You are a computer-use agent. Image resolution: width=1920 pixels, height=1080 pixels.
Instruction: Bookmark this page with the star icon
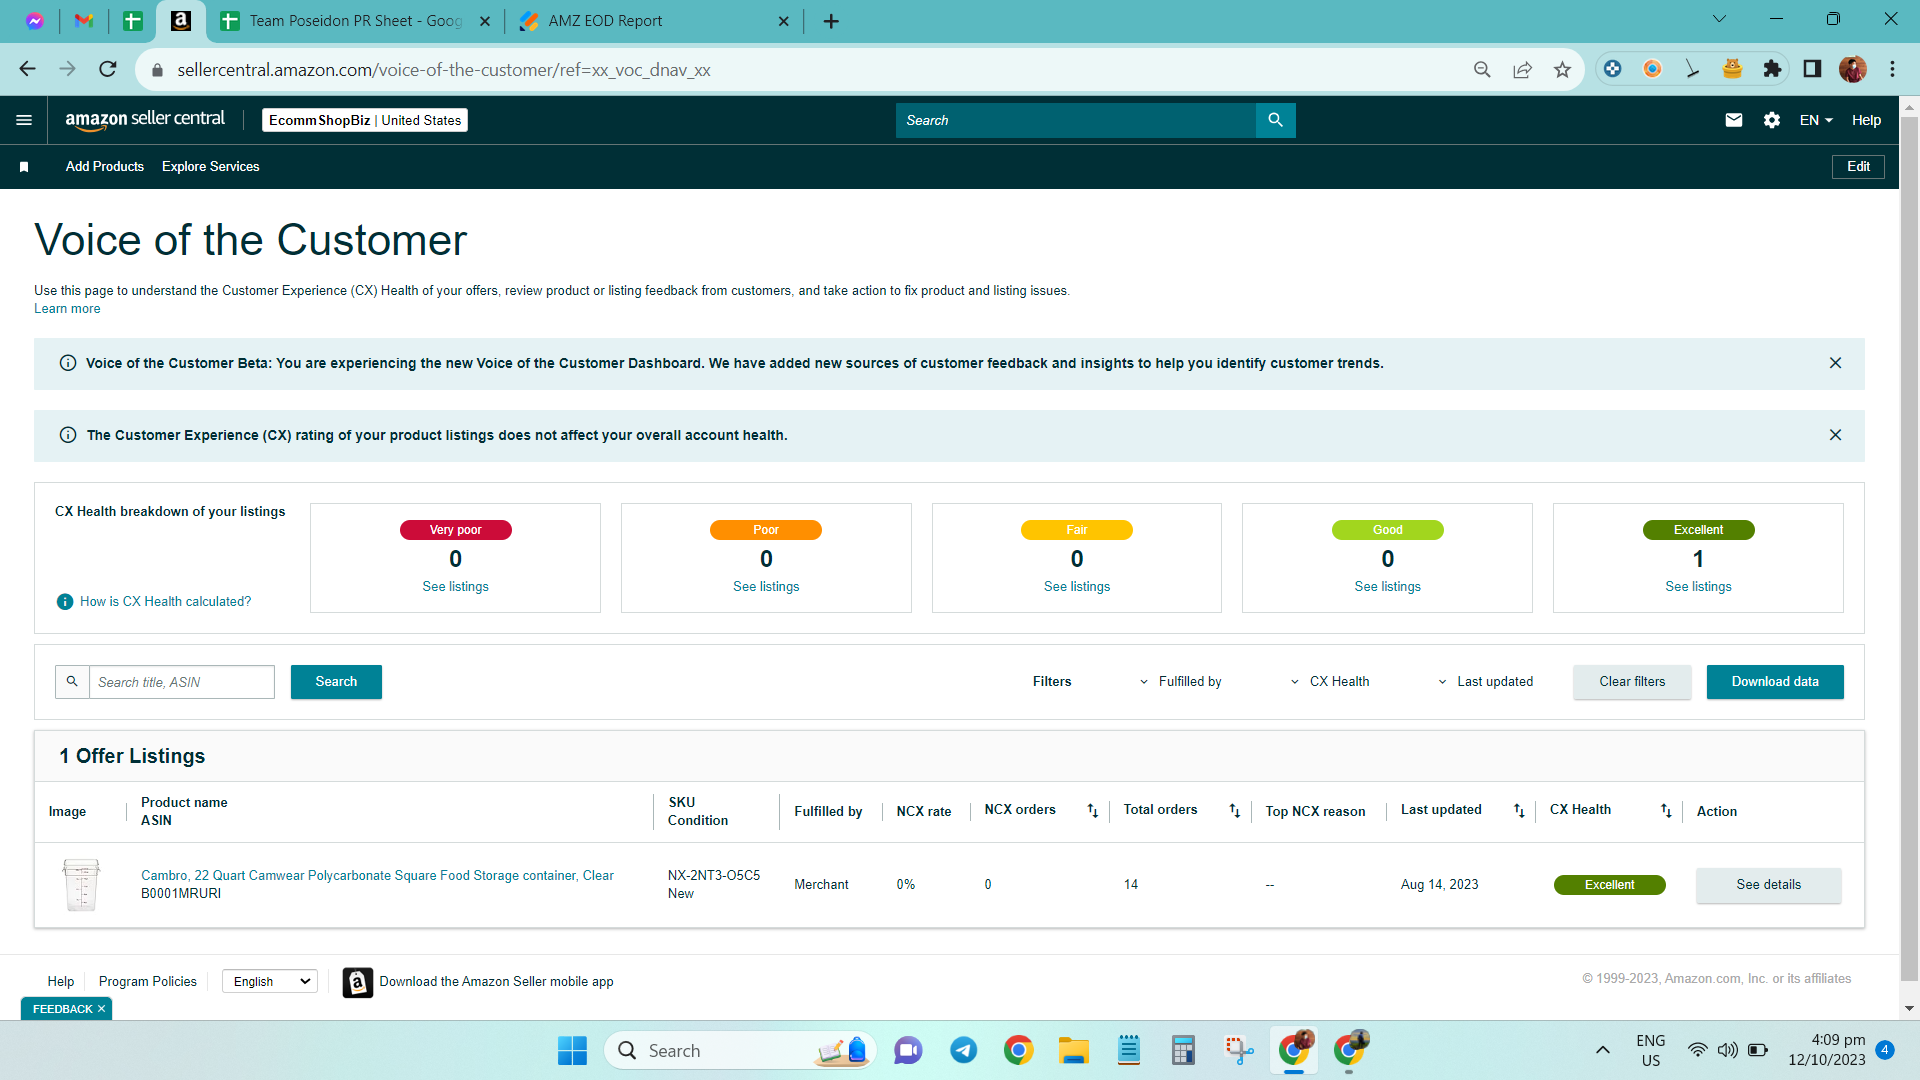[1562, 69]
